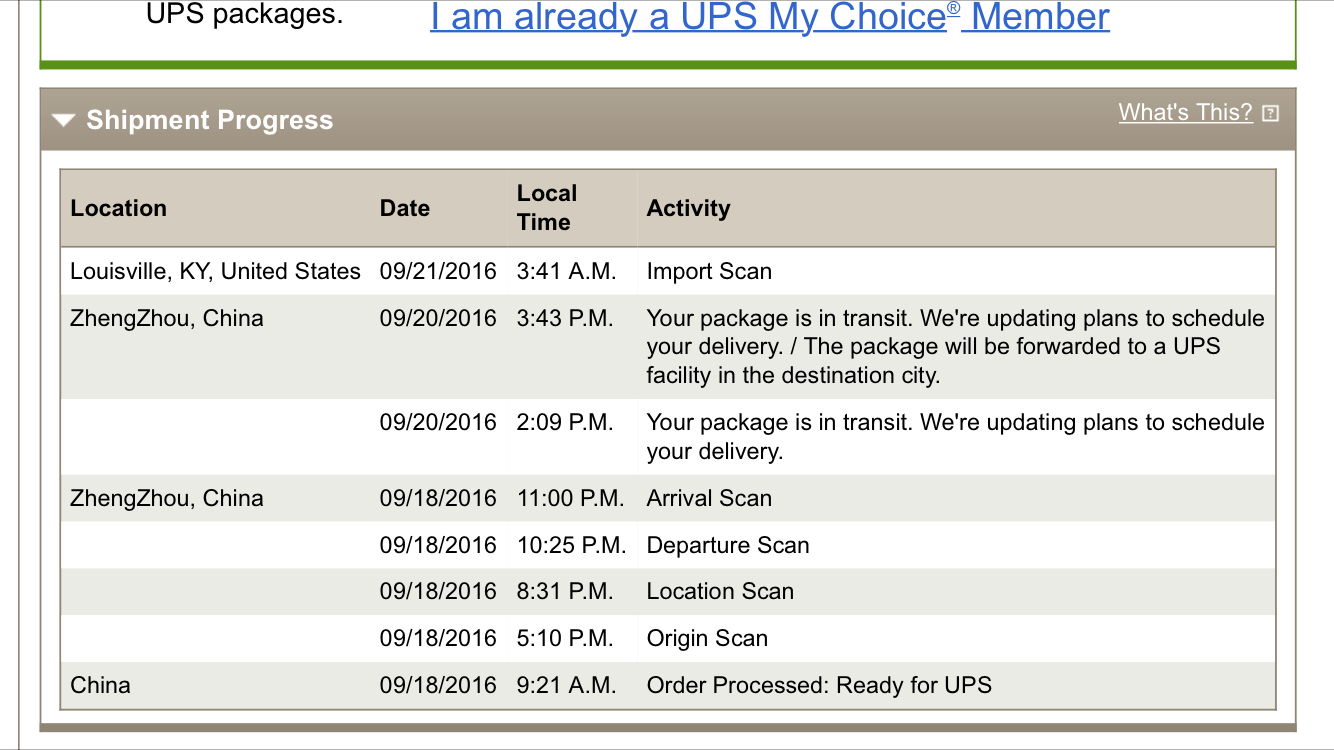This screenshot has height=750, width=1334.
Task: Click Order Processed: Ready for UPS entry
Action: click(819, 685)
